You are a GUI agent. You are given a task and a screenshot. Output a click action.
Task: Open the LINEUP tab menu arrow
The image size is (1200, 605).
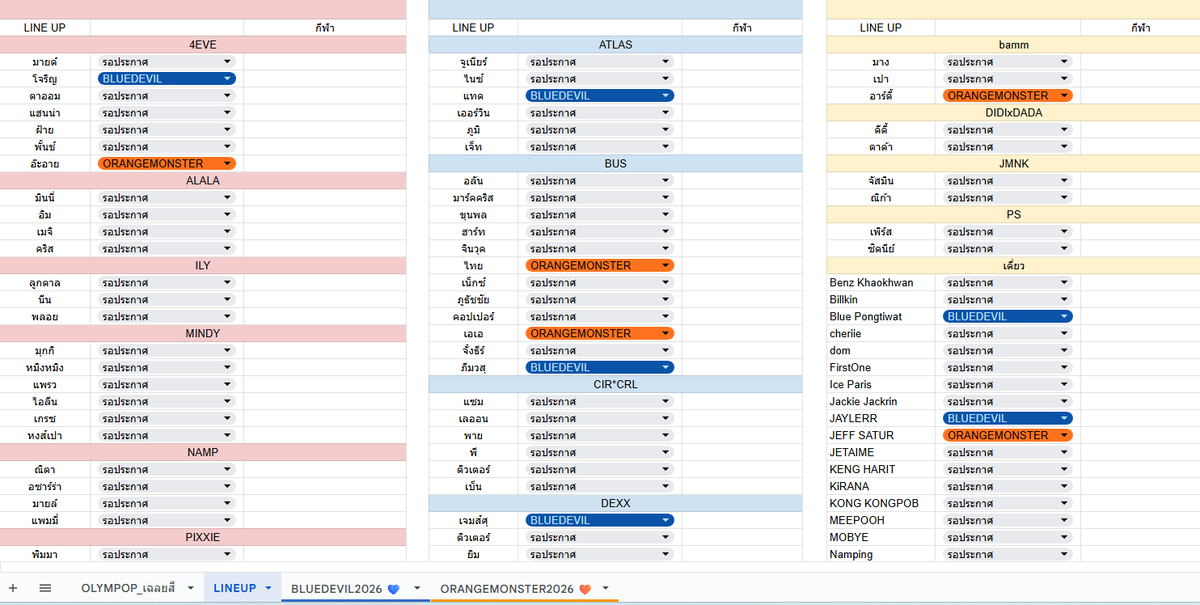[268, 589]
